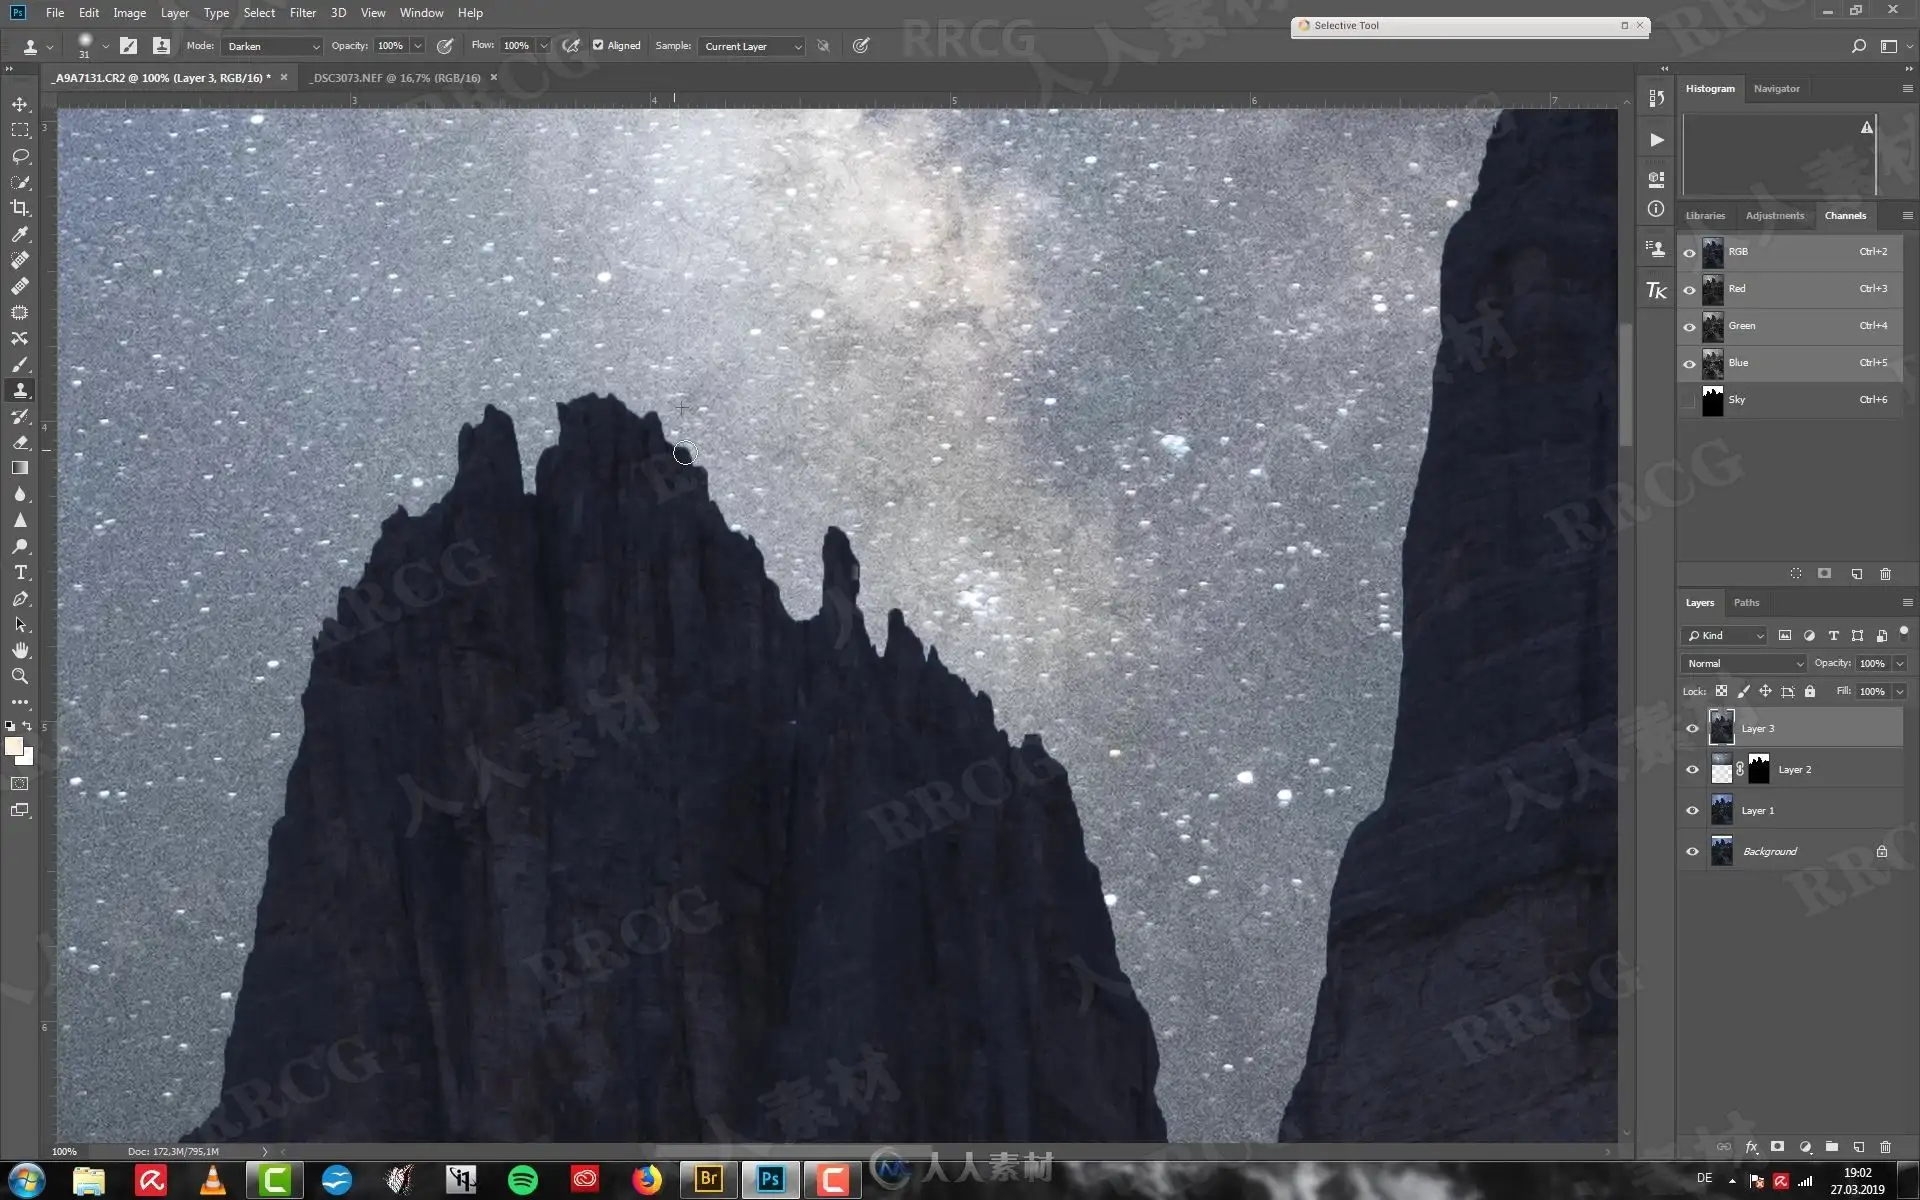Toggle Red channel visibility eye
Screen dimensions: 1920x1200
[x=1689, y=289]
